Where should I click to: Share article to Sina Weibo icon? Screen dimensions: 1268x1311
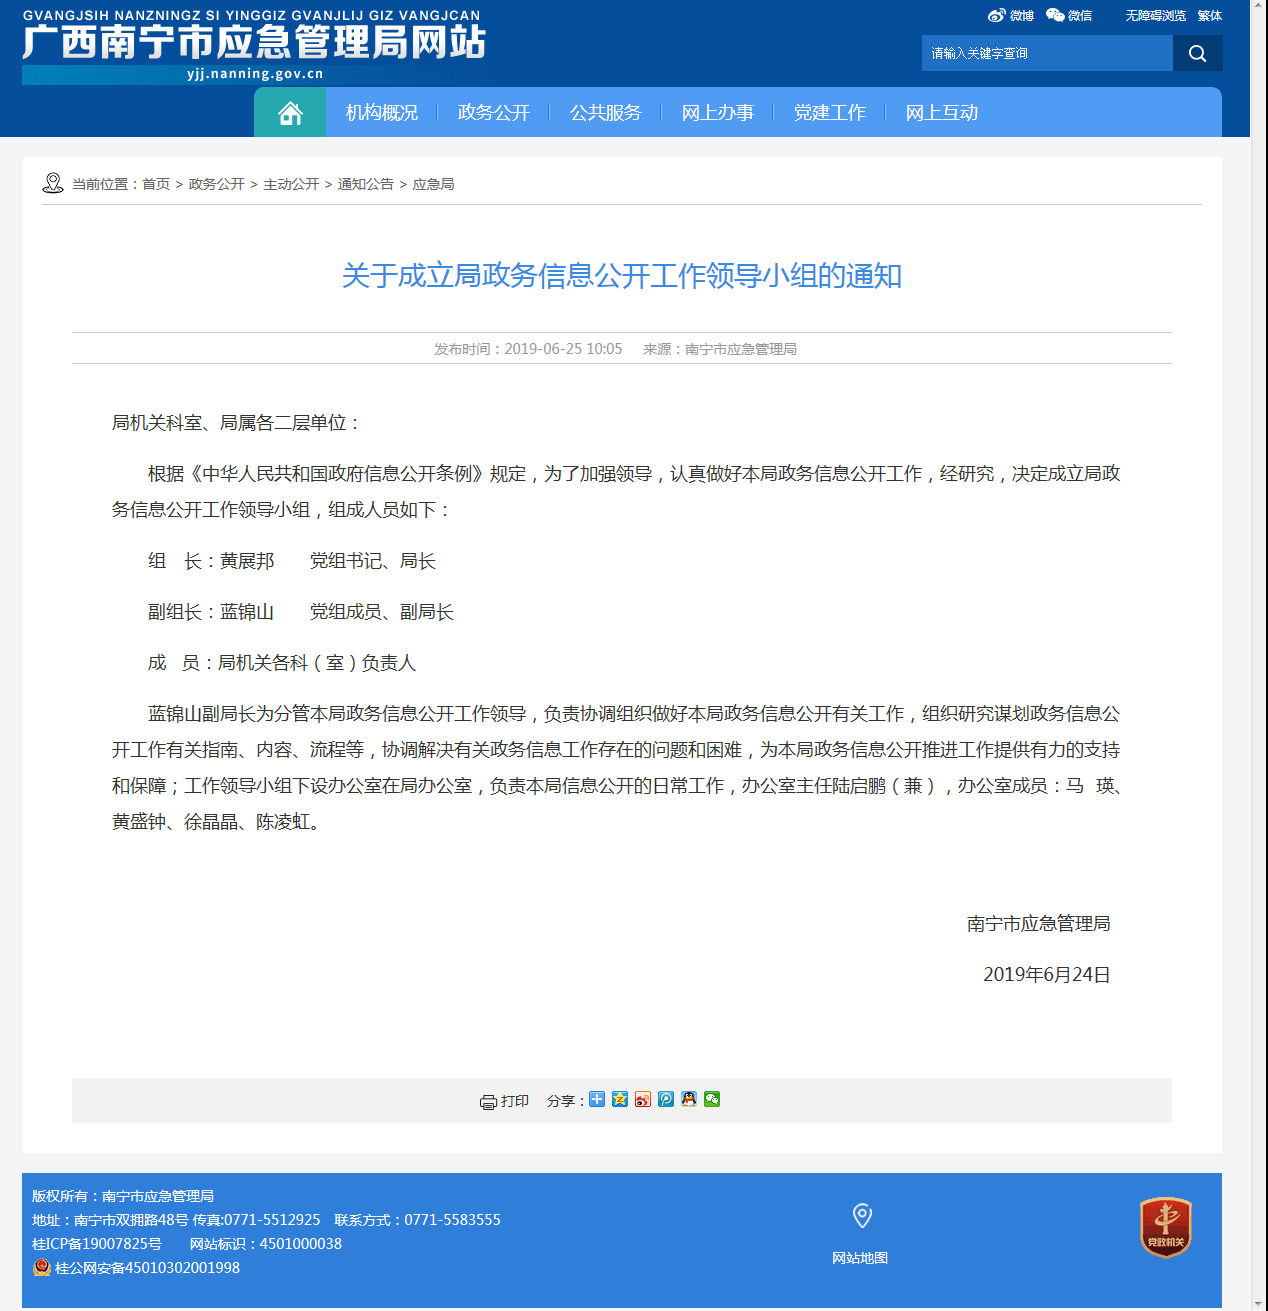pos(643,1100)
